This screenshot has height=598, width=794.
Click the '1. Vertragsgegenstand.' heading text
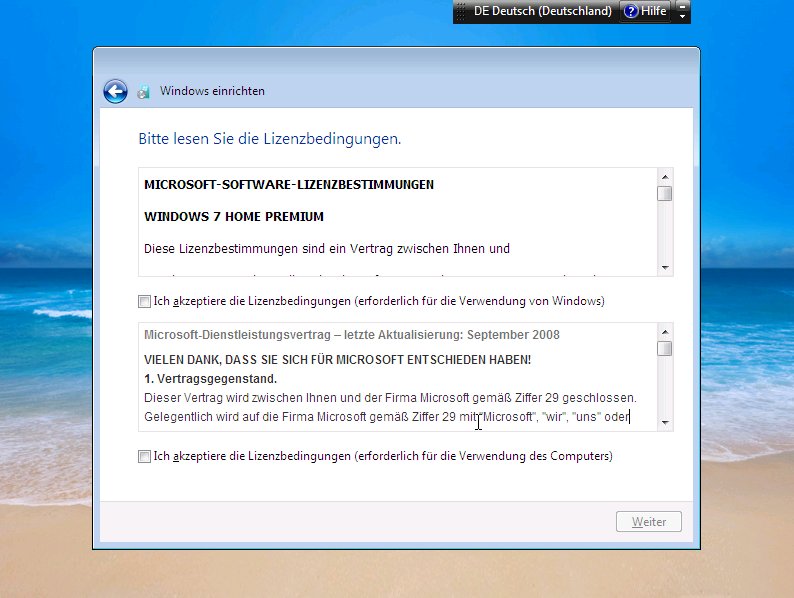tap(210, 379)
